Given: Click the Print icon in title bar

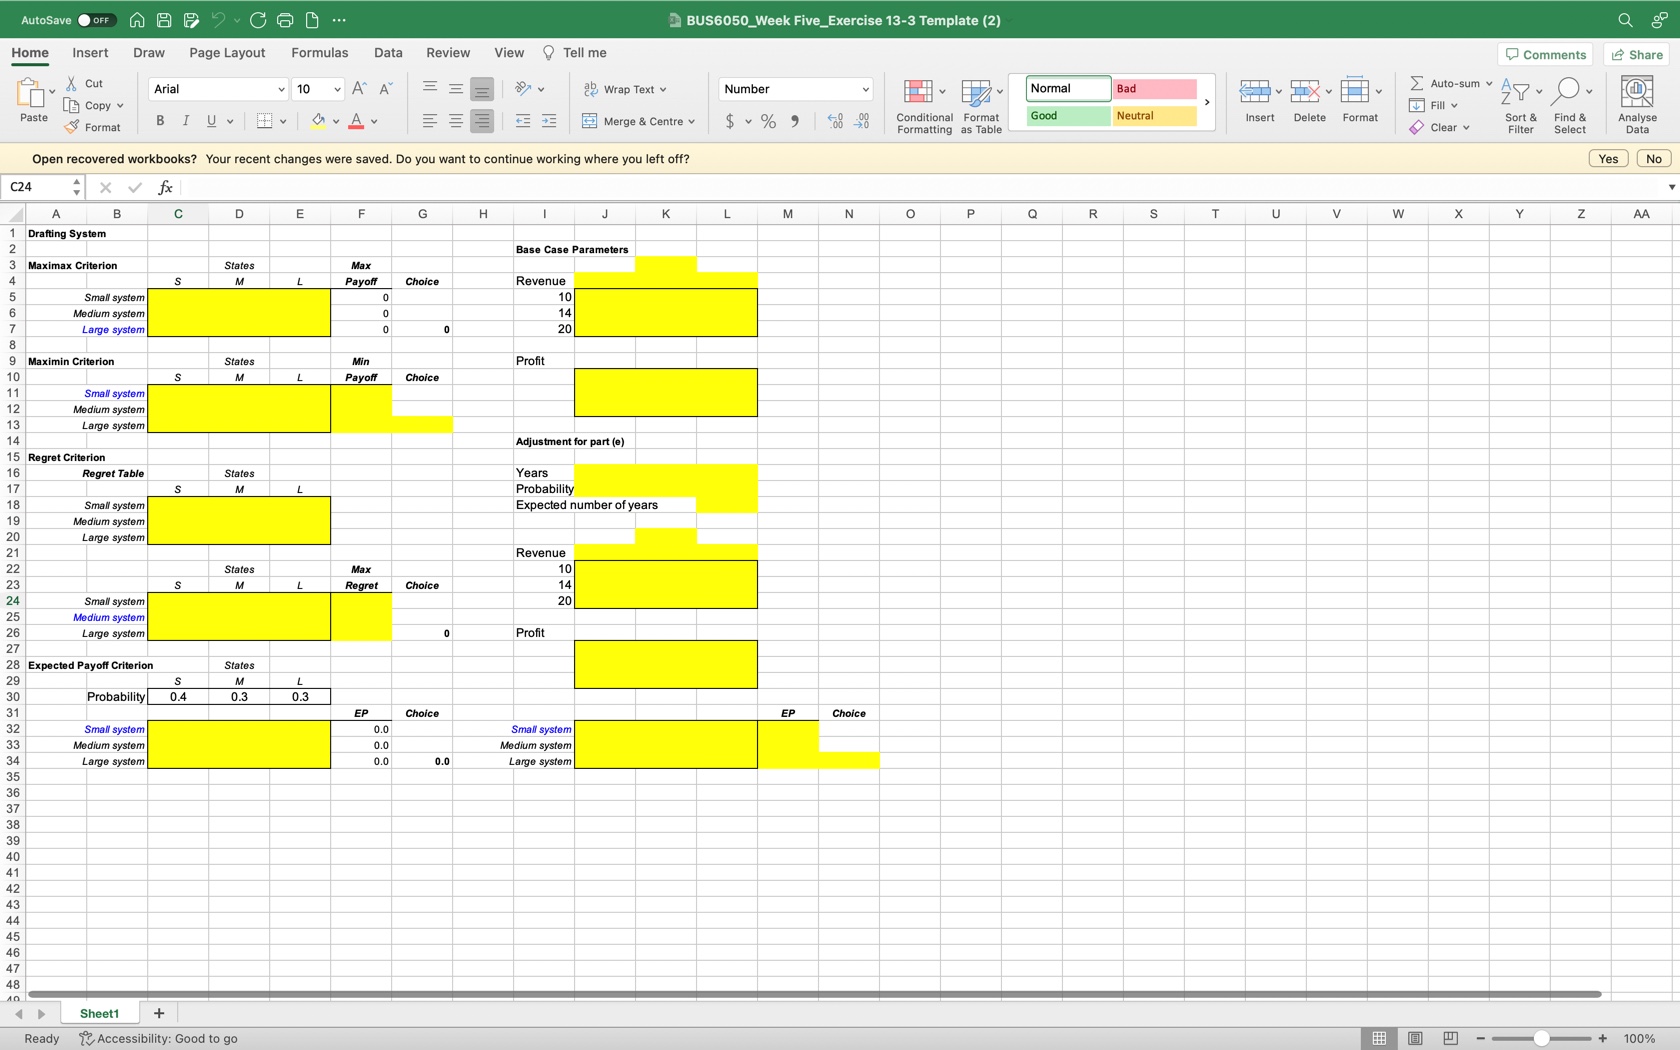Looking at the screenshot, I should (285, 20).
